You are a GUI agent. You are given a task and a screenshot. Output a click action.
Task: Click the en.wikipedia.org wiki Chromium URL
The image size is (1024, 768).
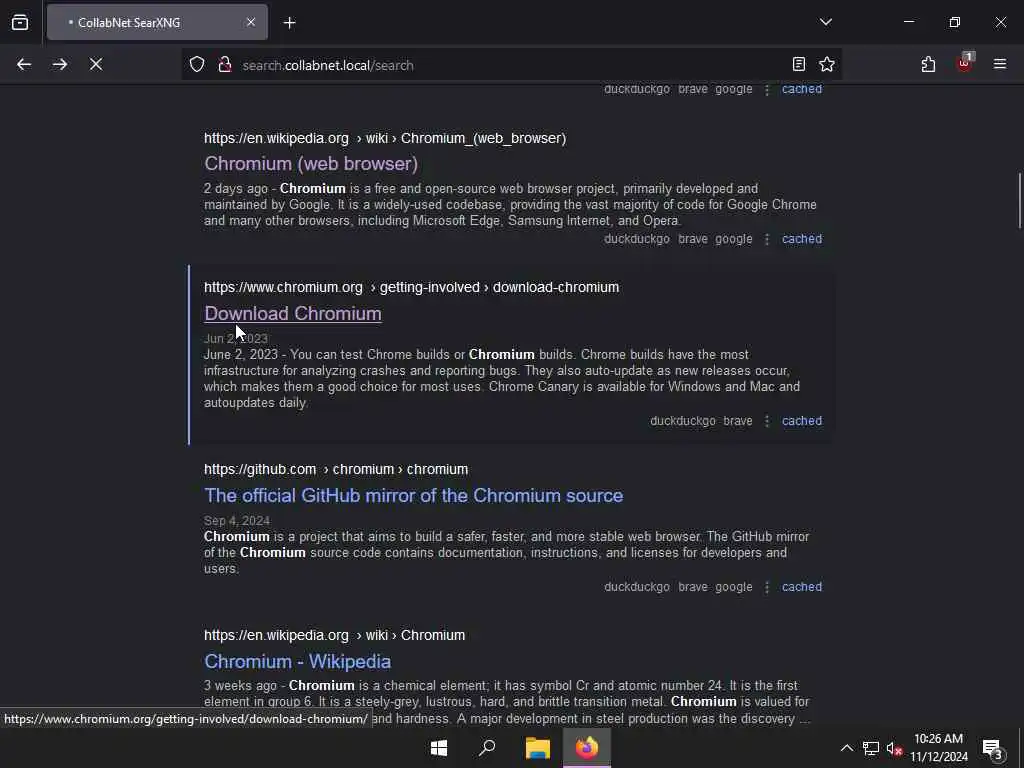334,635
